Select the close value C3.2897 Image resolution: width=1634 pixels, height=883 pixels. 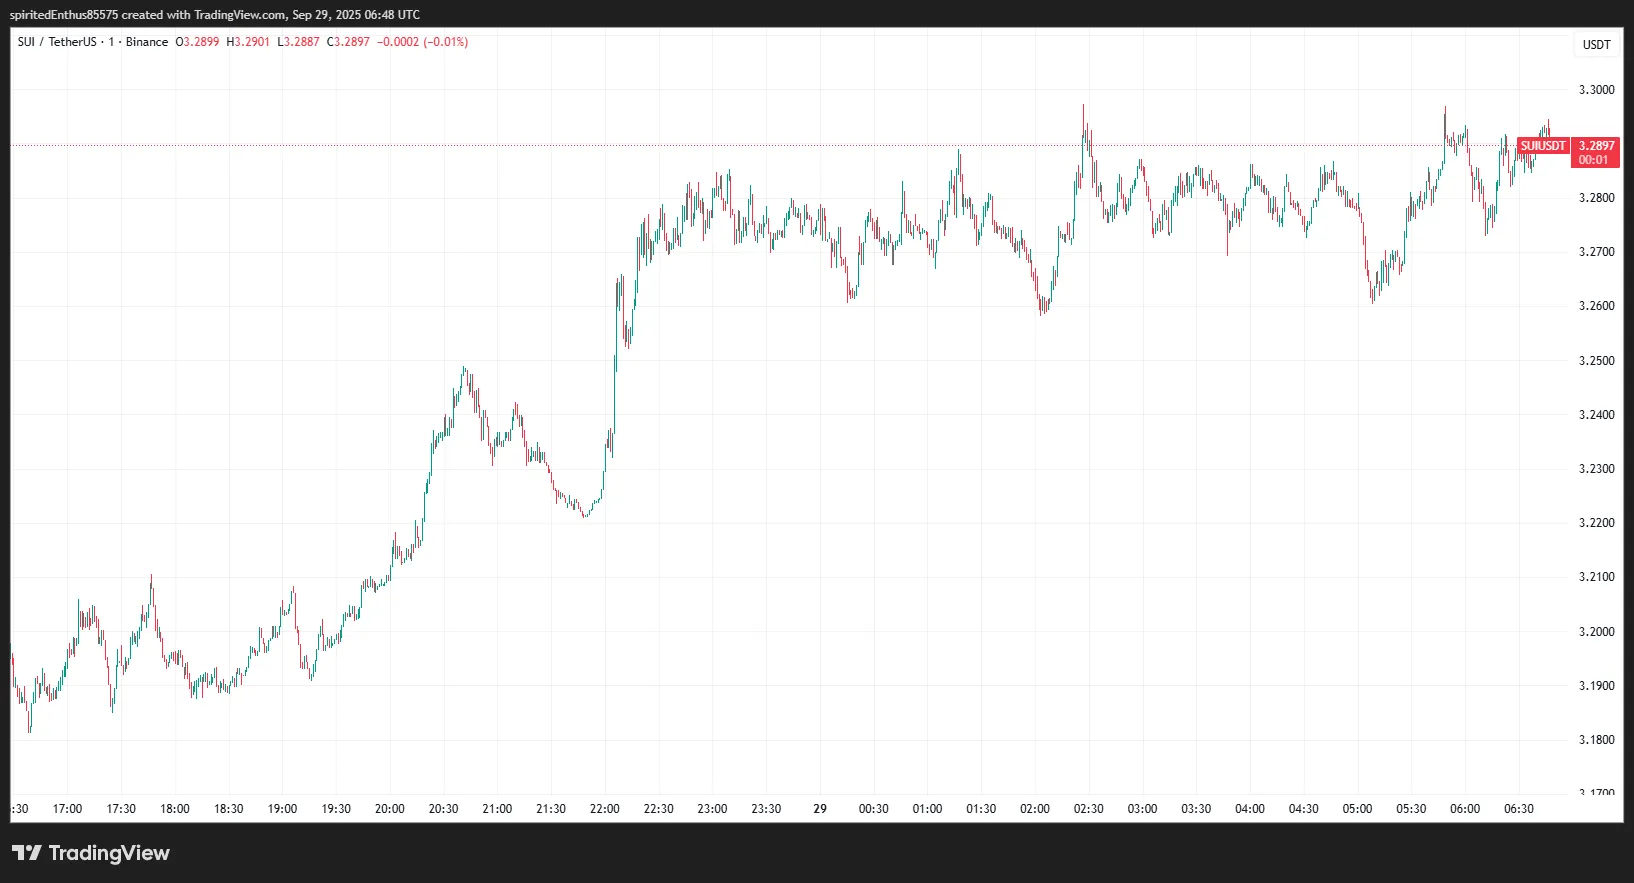[348, 42]
